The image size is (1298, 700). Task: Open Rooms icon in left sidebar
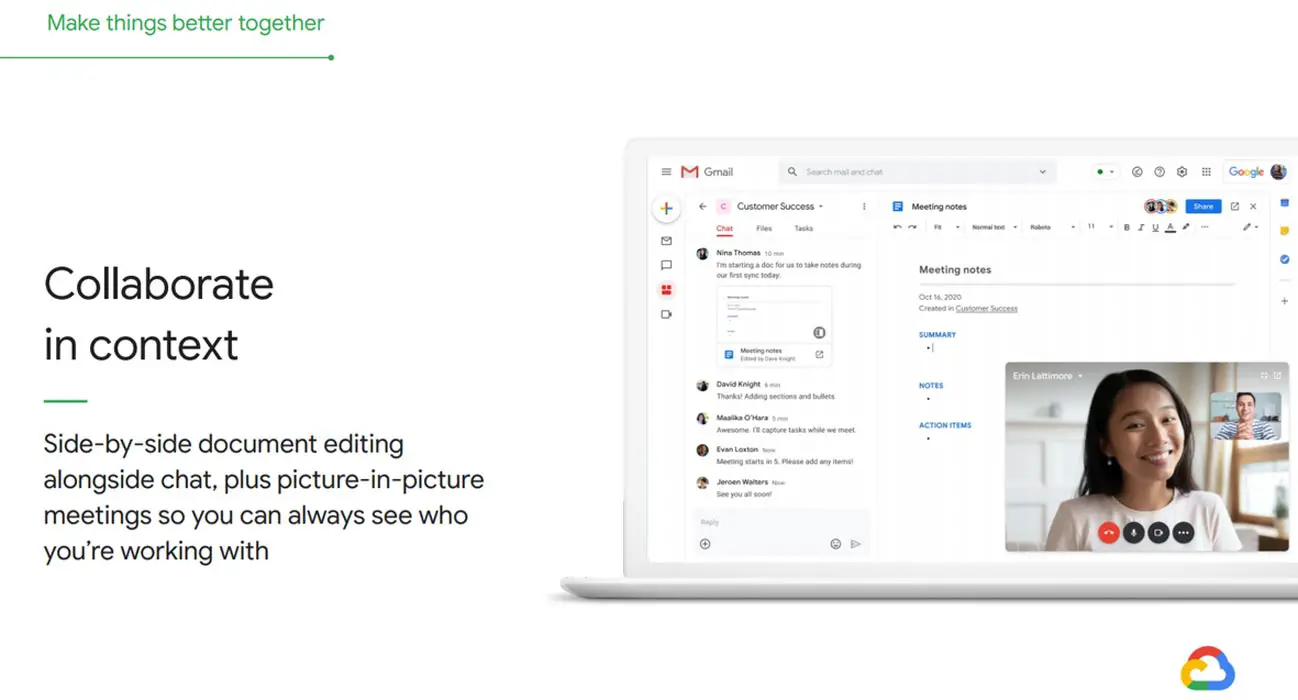point(666,290)
